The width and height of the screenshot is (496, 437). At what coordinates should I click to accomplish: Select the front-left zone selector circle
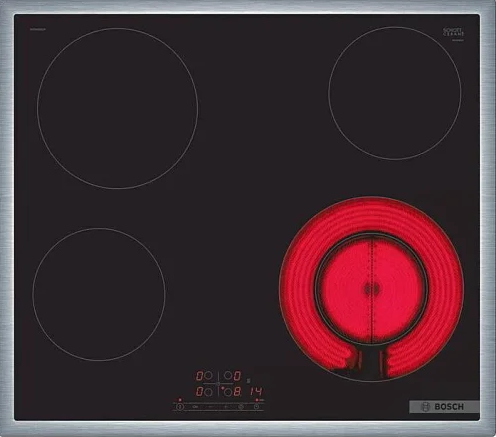click(208, 392)
